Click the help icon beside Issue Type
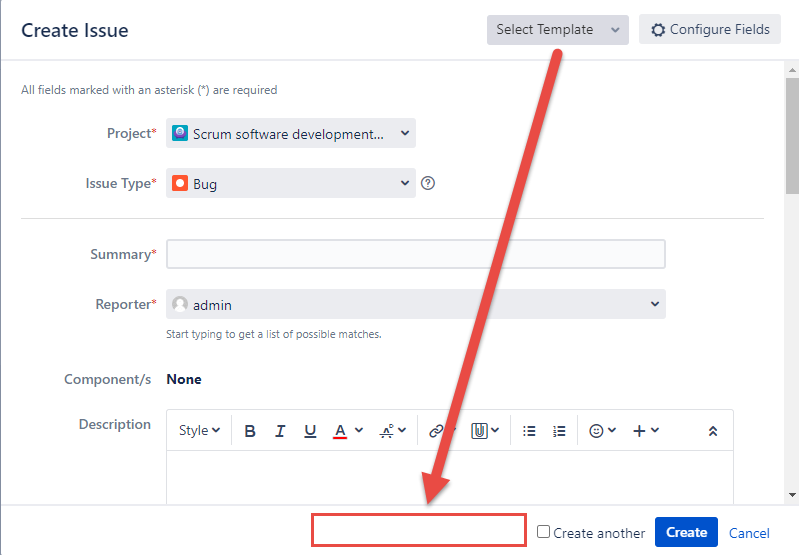 [428, 183]
